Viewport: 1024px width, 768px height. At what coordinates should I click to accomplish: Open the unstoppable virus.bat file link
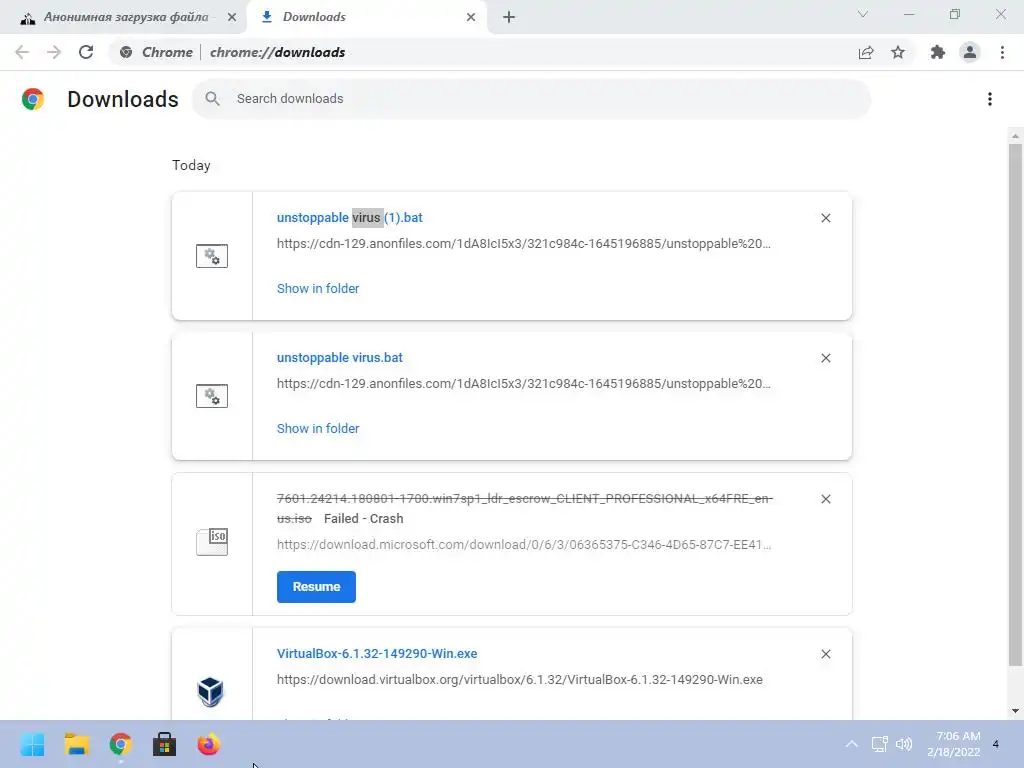[x=340, y=358]
